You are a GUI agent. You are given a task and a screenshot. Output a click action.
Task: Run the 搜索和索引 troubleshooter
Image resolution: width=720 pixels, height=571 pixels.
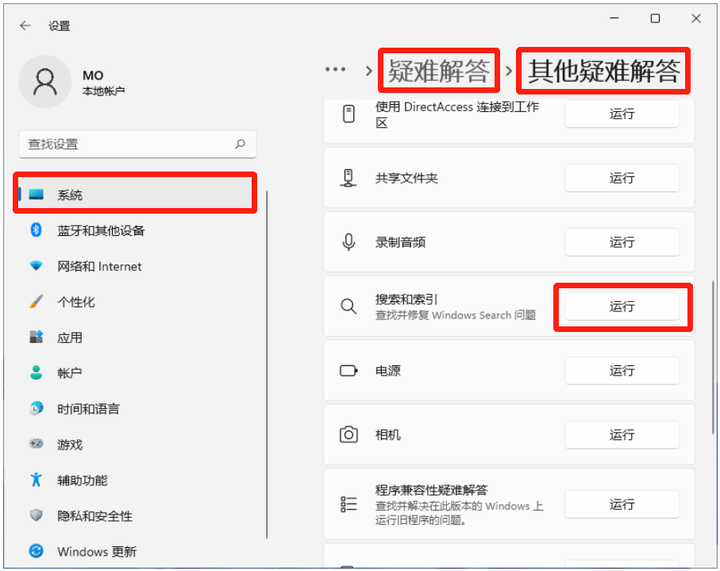coord(622,306)
